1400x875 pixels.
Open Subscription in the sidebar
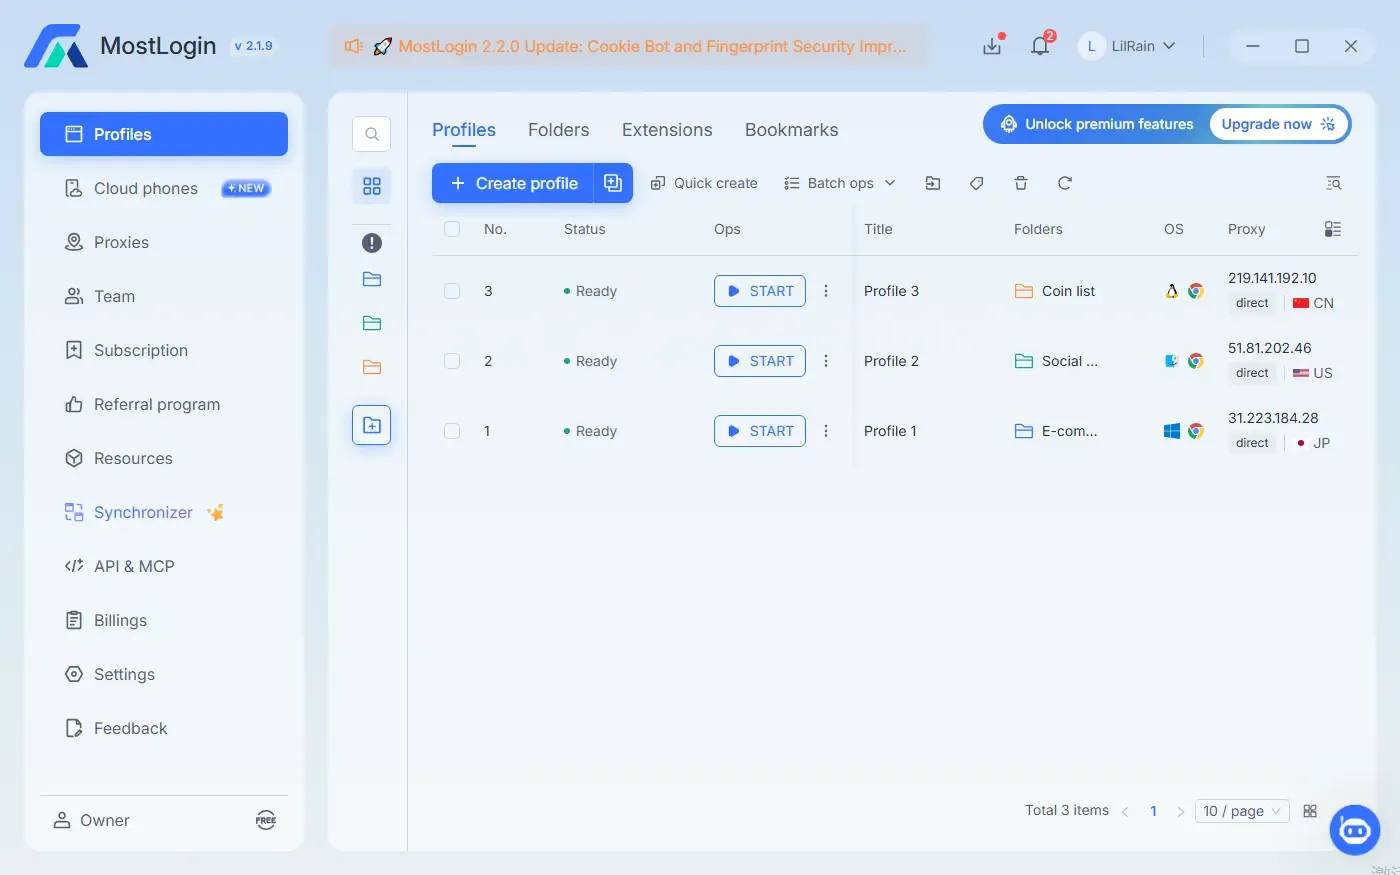click(x=164, y=350)
